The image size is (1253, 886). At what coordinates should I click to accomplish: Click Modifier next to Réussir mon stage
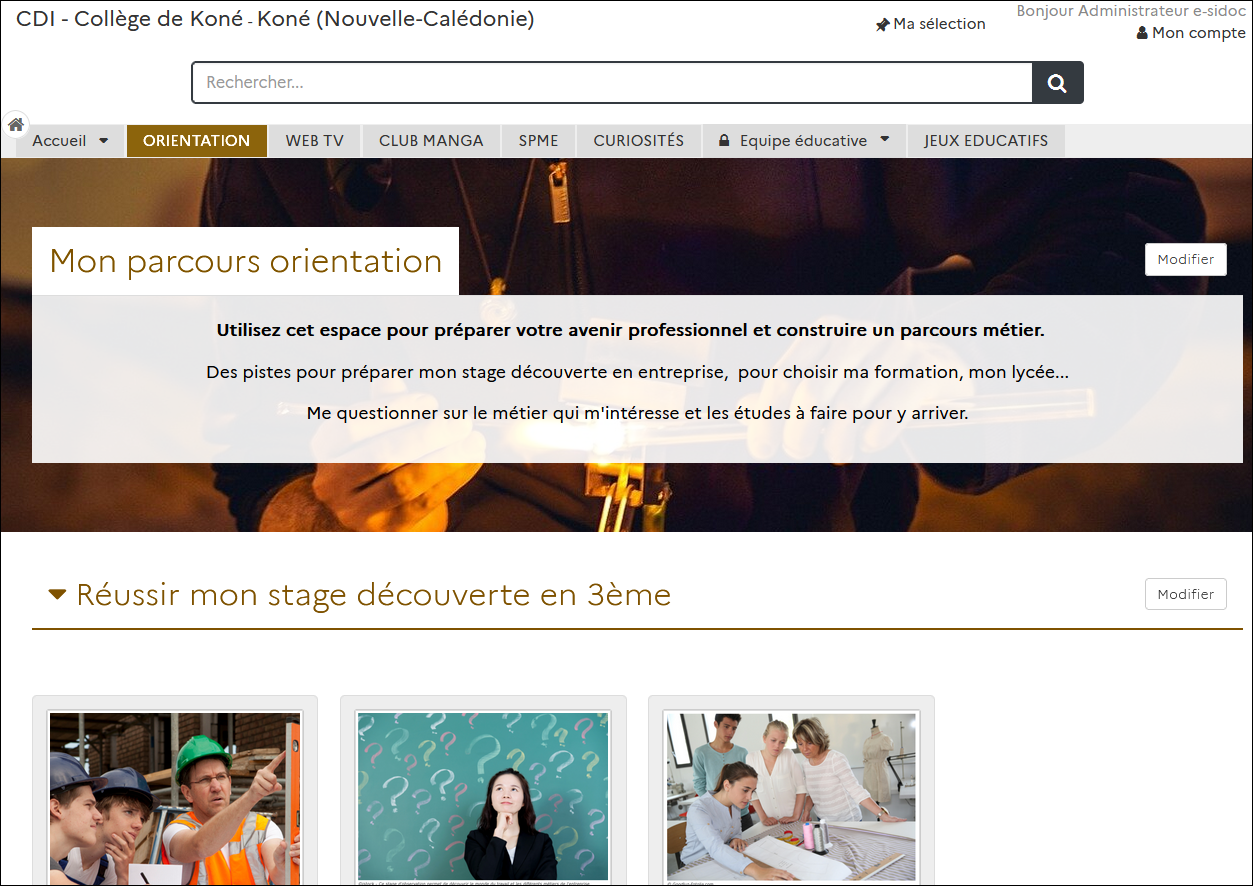[x=1185, y=594]
